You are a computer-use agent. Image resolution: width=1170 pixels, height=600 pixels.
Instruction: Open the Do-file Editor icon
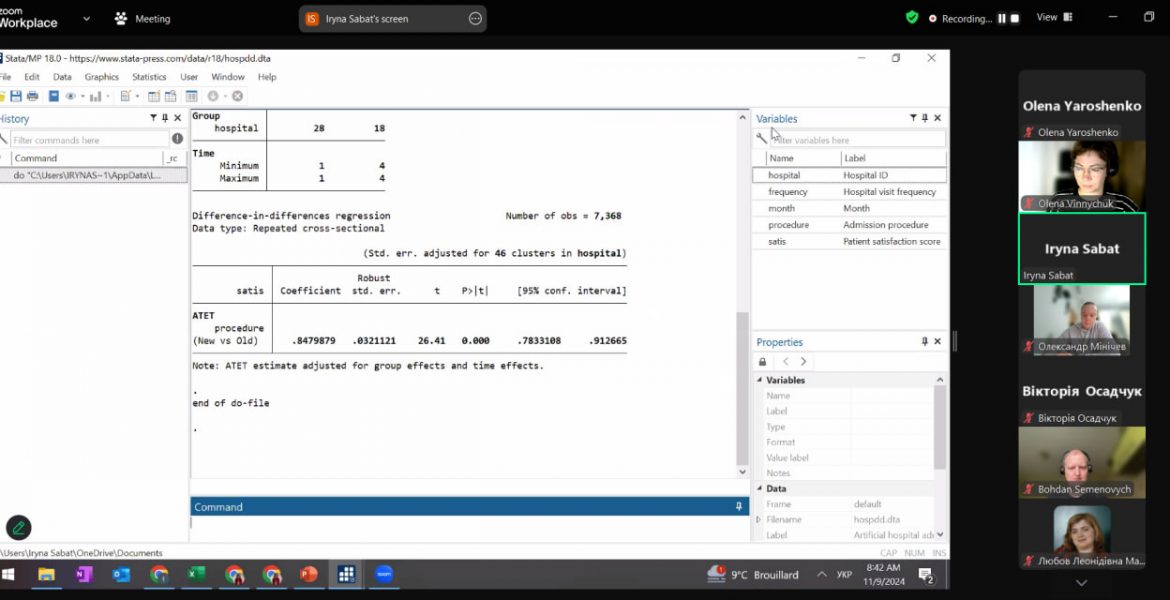point(125,96)
